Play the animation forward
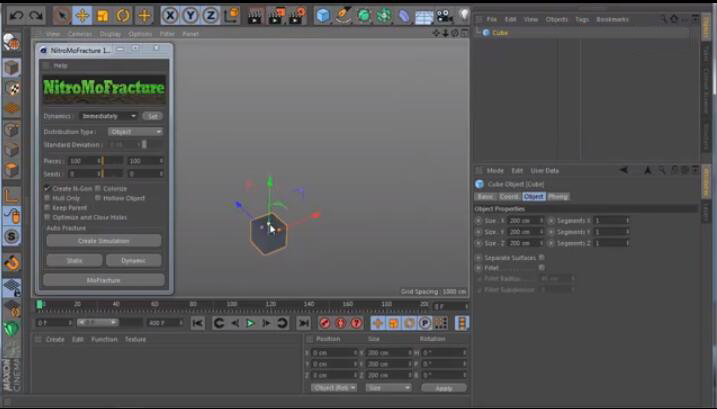 250,323
